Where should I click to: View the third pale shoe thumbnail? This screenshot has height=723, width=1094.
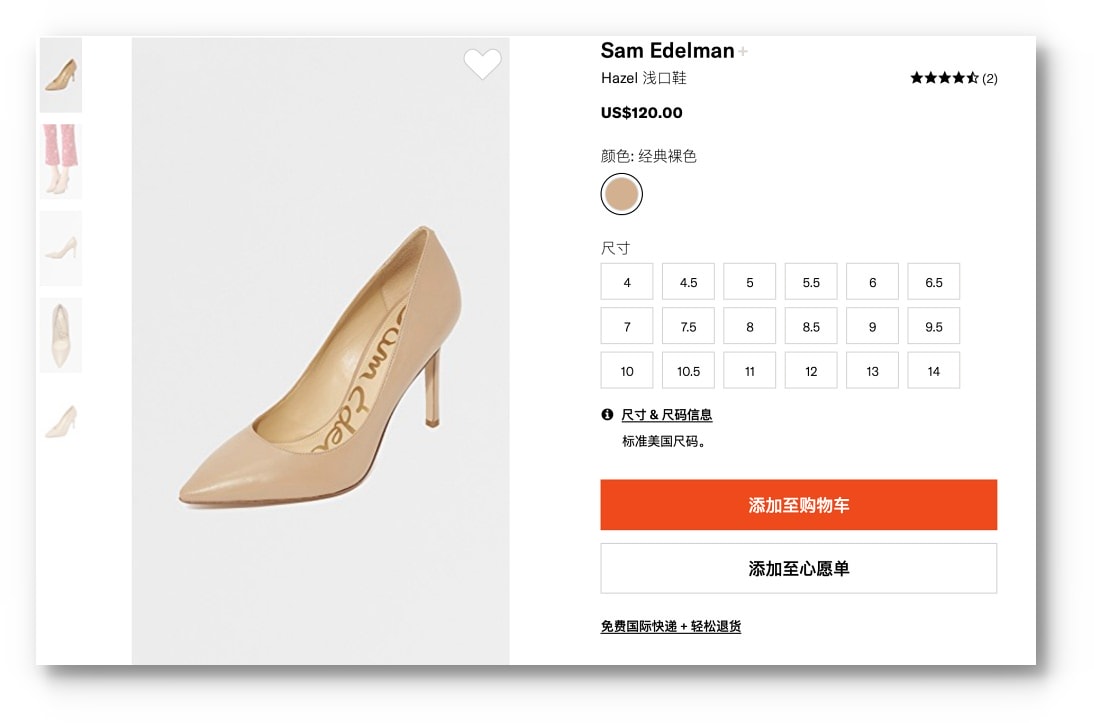[61, 248]
